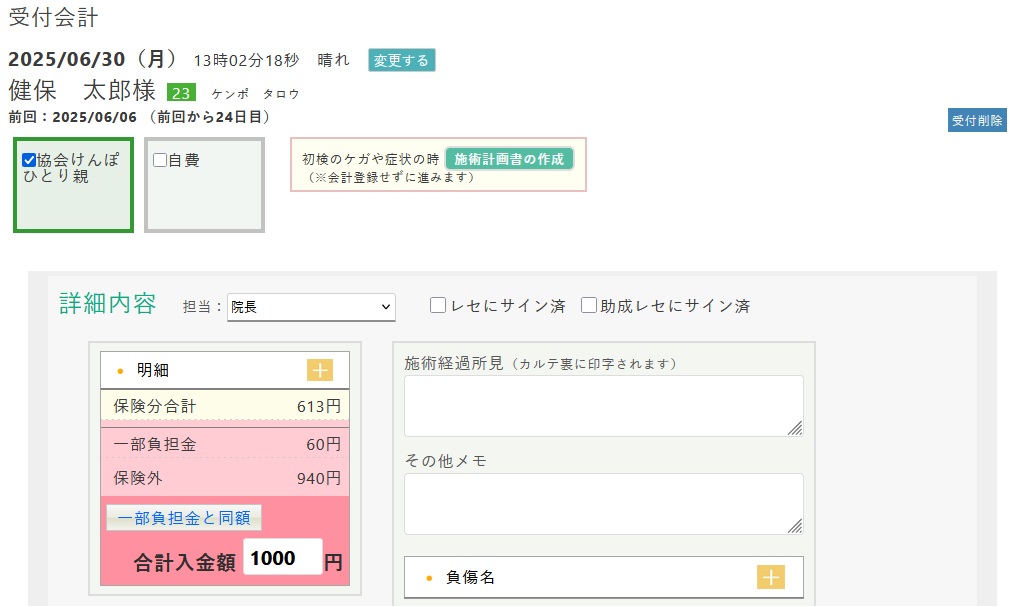The height and width of the screenshot is (607, 1010).
Task: Click the plus icon beside 負傷名
Action: point(770,577)
